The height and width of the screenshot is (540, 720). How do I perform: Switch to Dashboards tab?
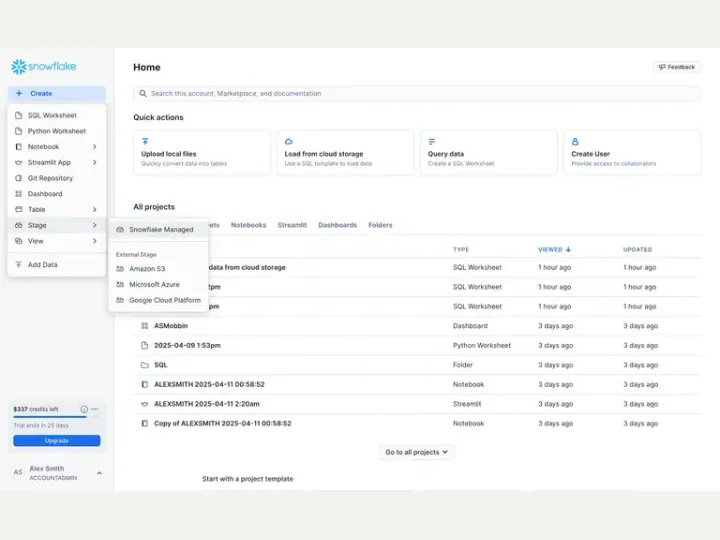click(x=338, y=225)
